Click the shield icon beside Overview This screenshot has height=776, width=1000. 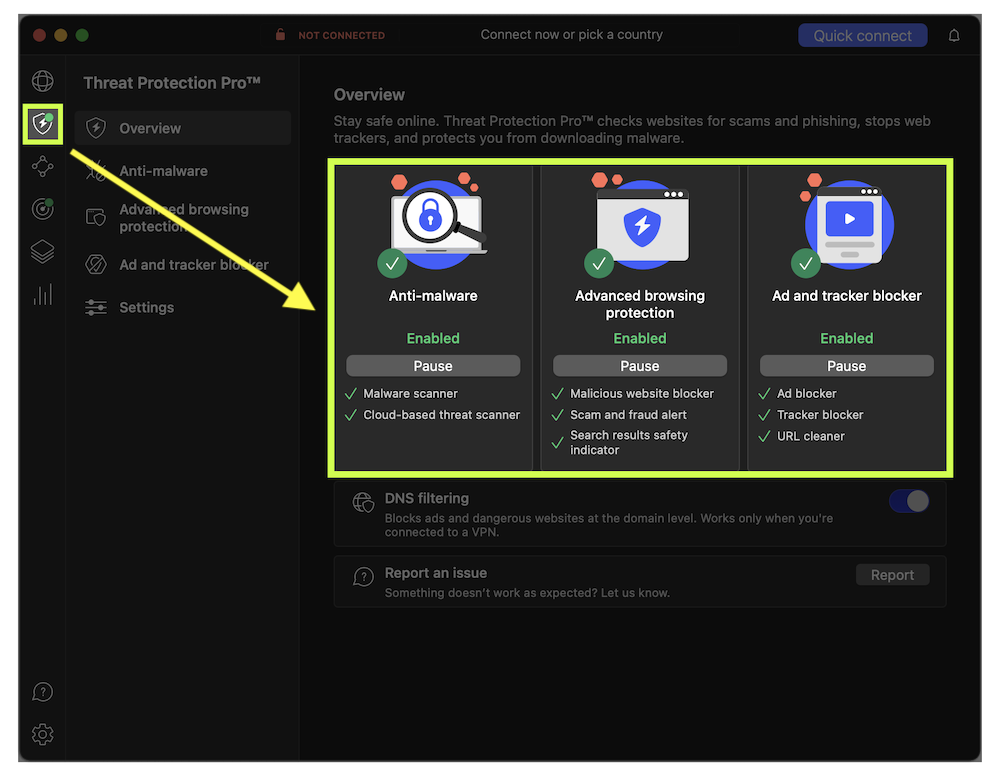pyautogui.click(x=96, y=128)
